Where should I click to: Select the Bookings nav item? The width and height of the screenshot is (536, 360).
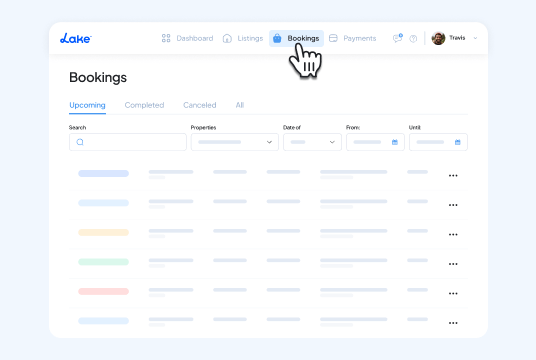(x=296, y=38)
